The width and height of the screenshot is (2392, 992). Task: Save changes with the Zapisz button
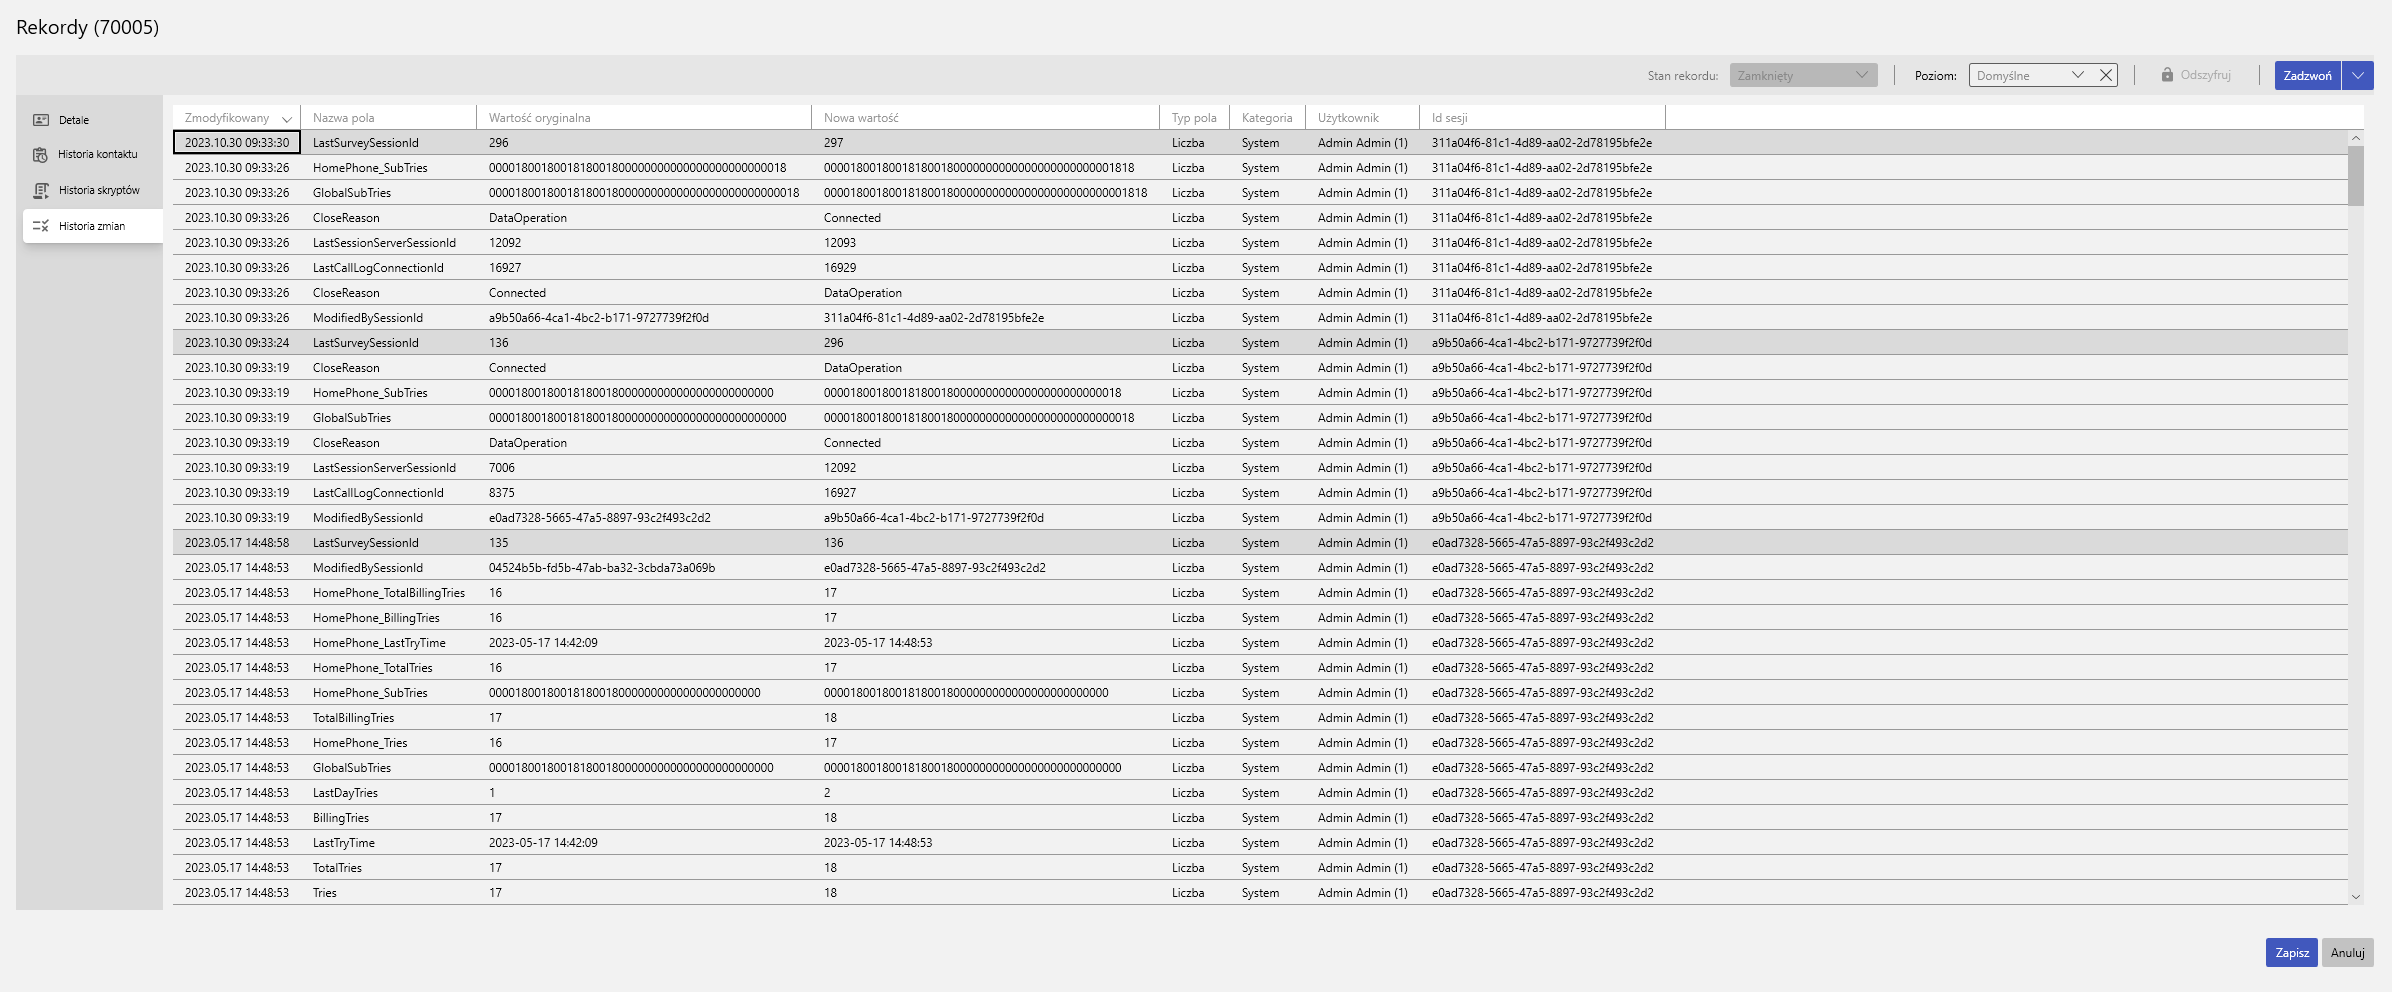2291,952
